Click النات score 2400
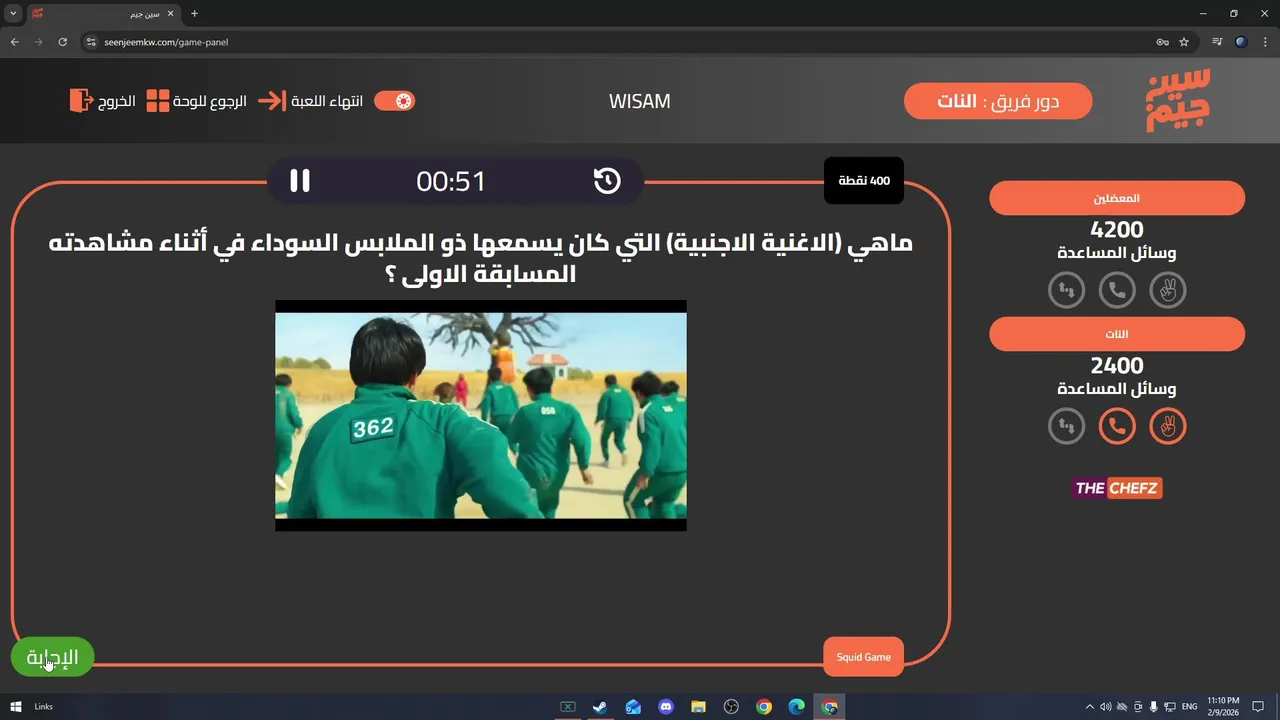Screen dimensions: 1280x720 [x=1117, y=366]
